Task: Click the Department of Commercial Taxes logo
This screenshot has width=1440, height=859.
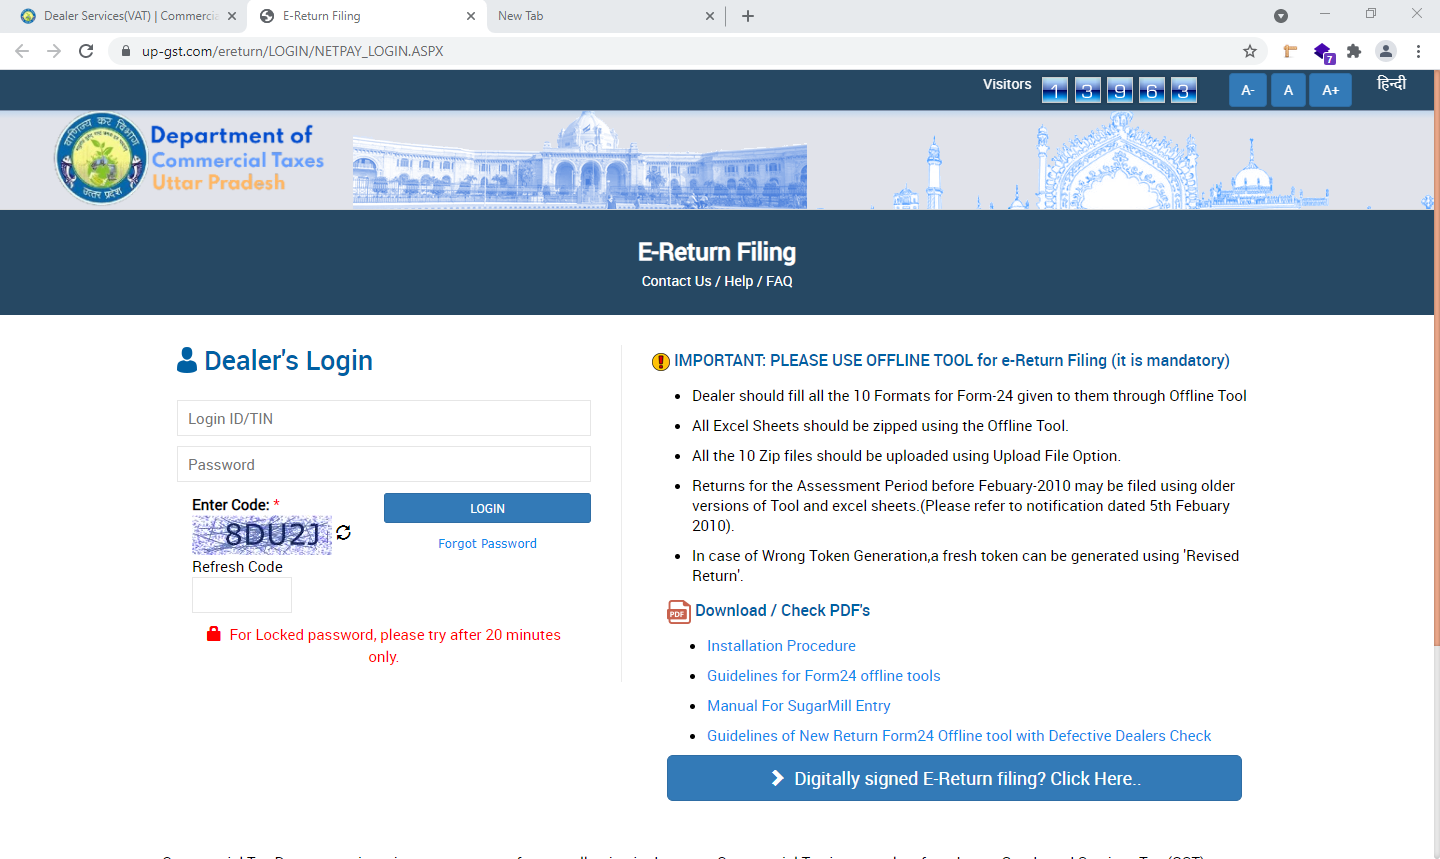Action: point(100,158)
